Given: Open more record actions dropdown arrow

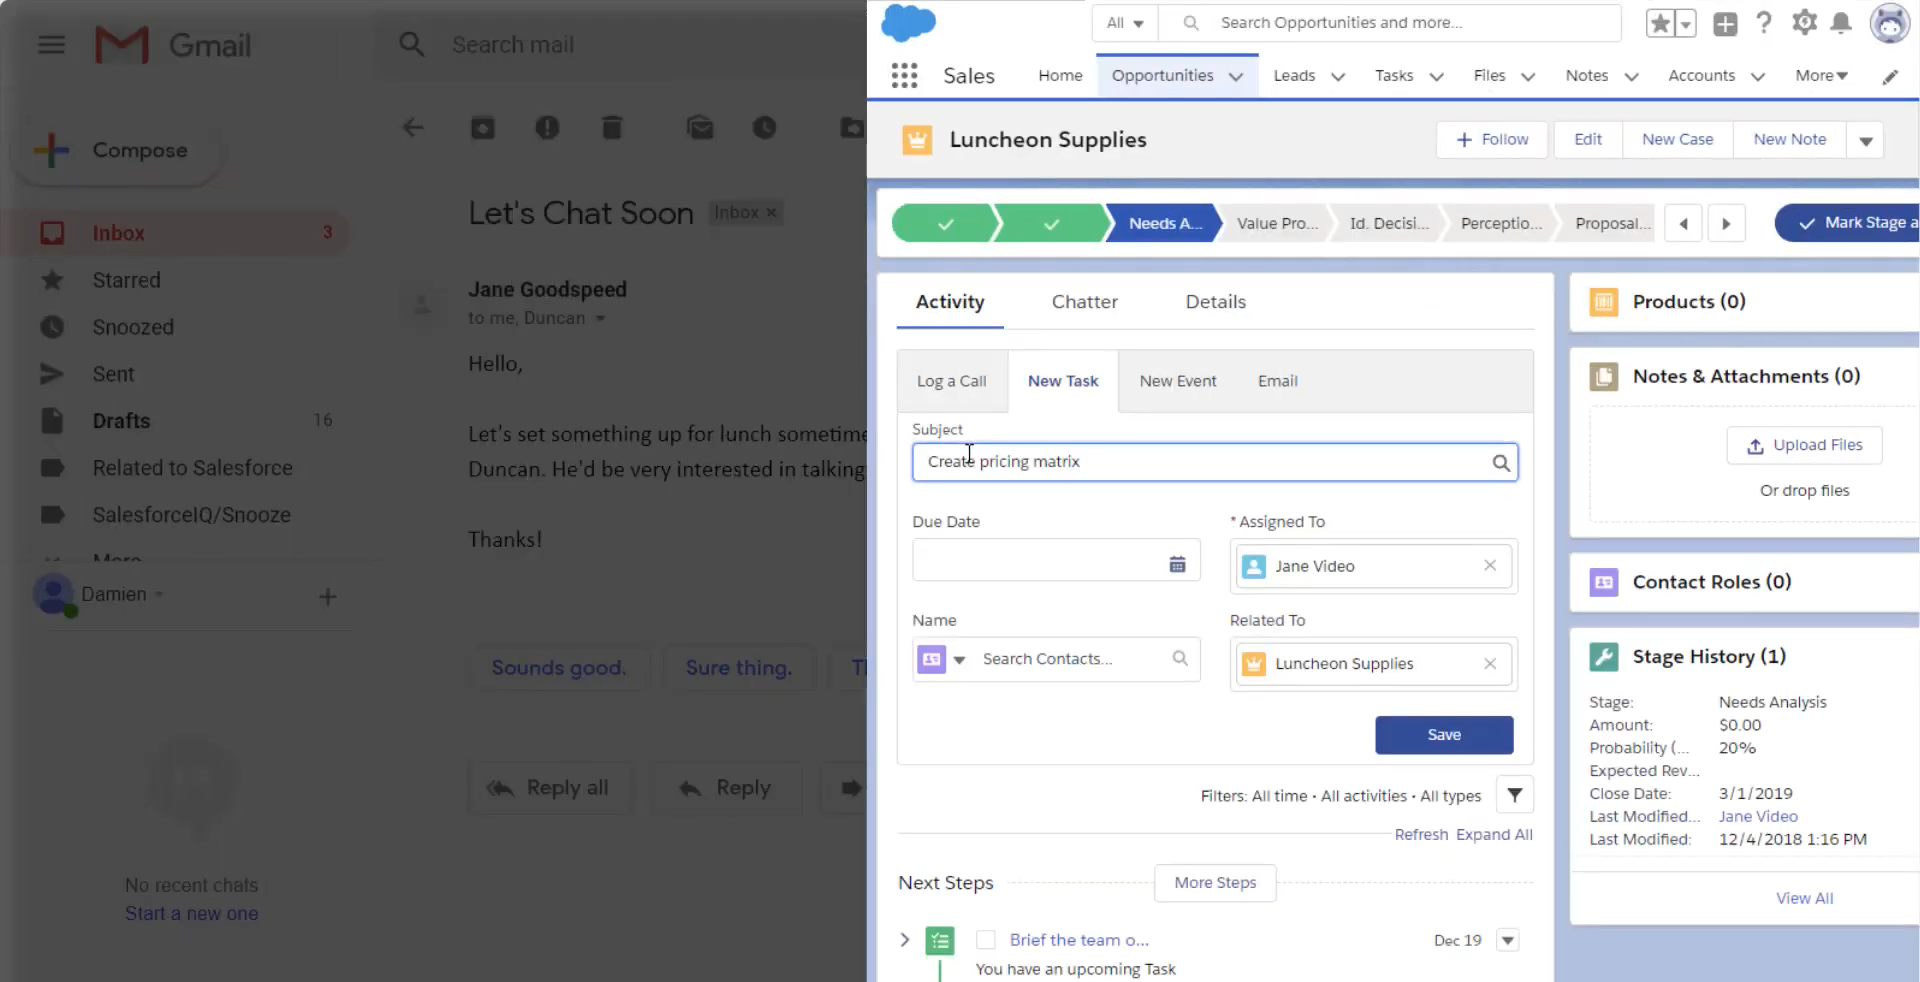Looking at the screenshot, I should click(1865, 141).
